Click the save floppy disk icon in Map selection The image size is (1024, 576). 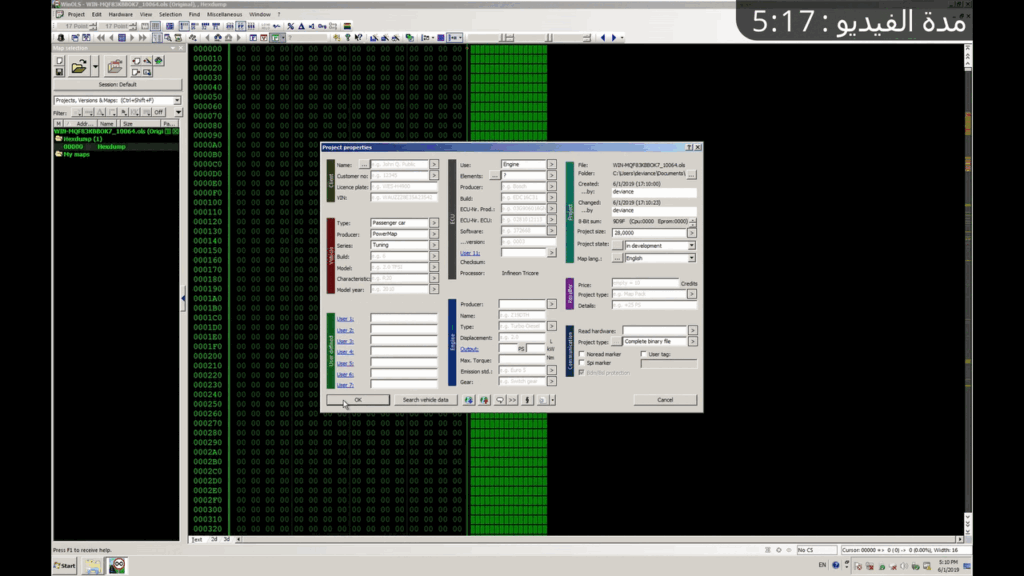(x=61, y=74)
